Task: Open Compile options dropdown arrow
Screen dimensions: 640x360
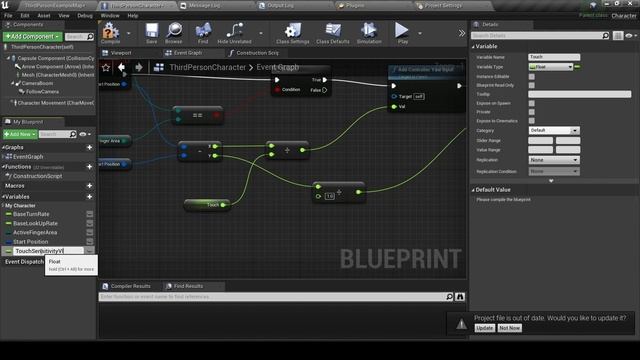Action: [x=129, y=33]
